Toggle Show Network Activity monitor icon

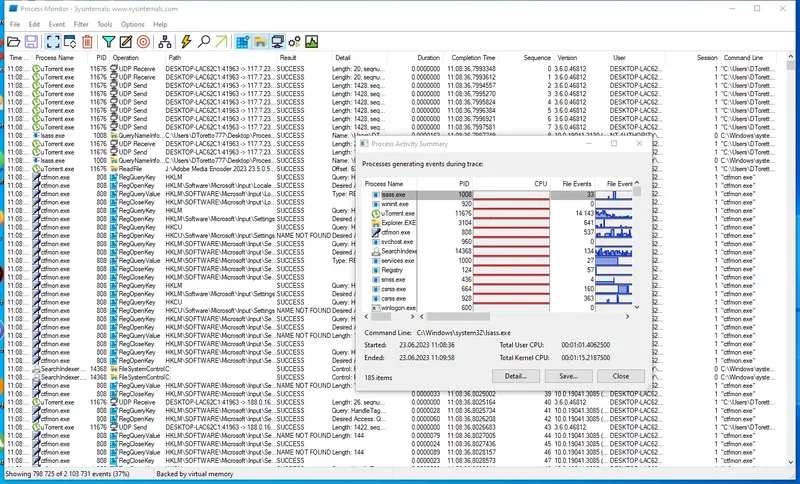pyautogui.click(x=277, y=41)
